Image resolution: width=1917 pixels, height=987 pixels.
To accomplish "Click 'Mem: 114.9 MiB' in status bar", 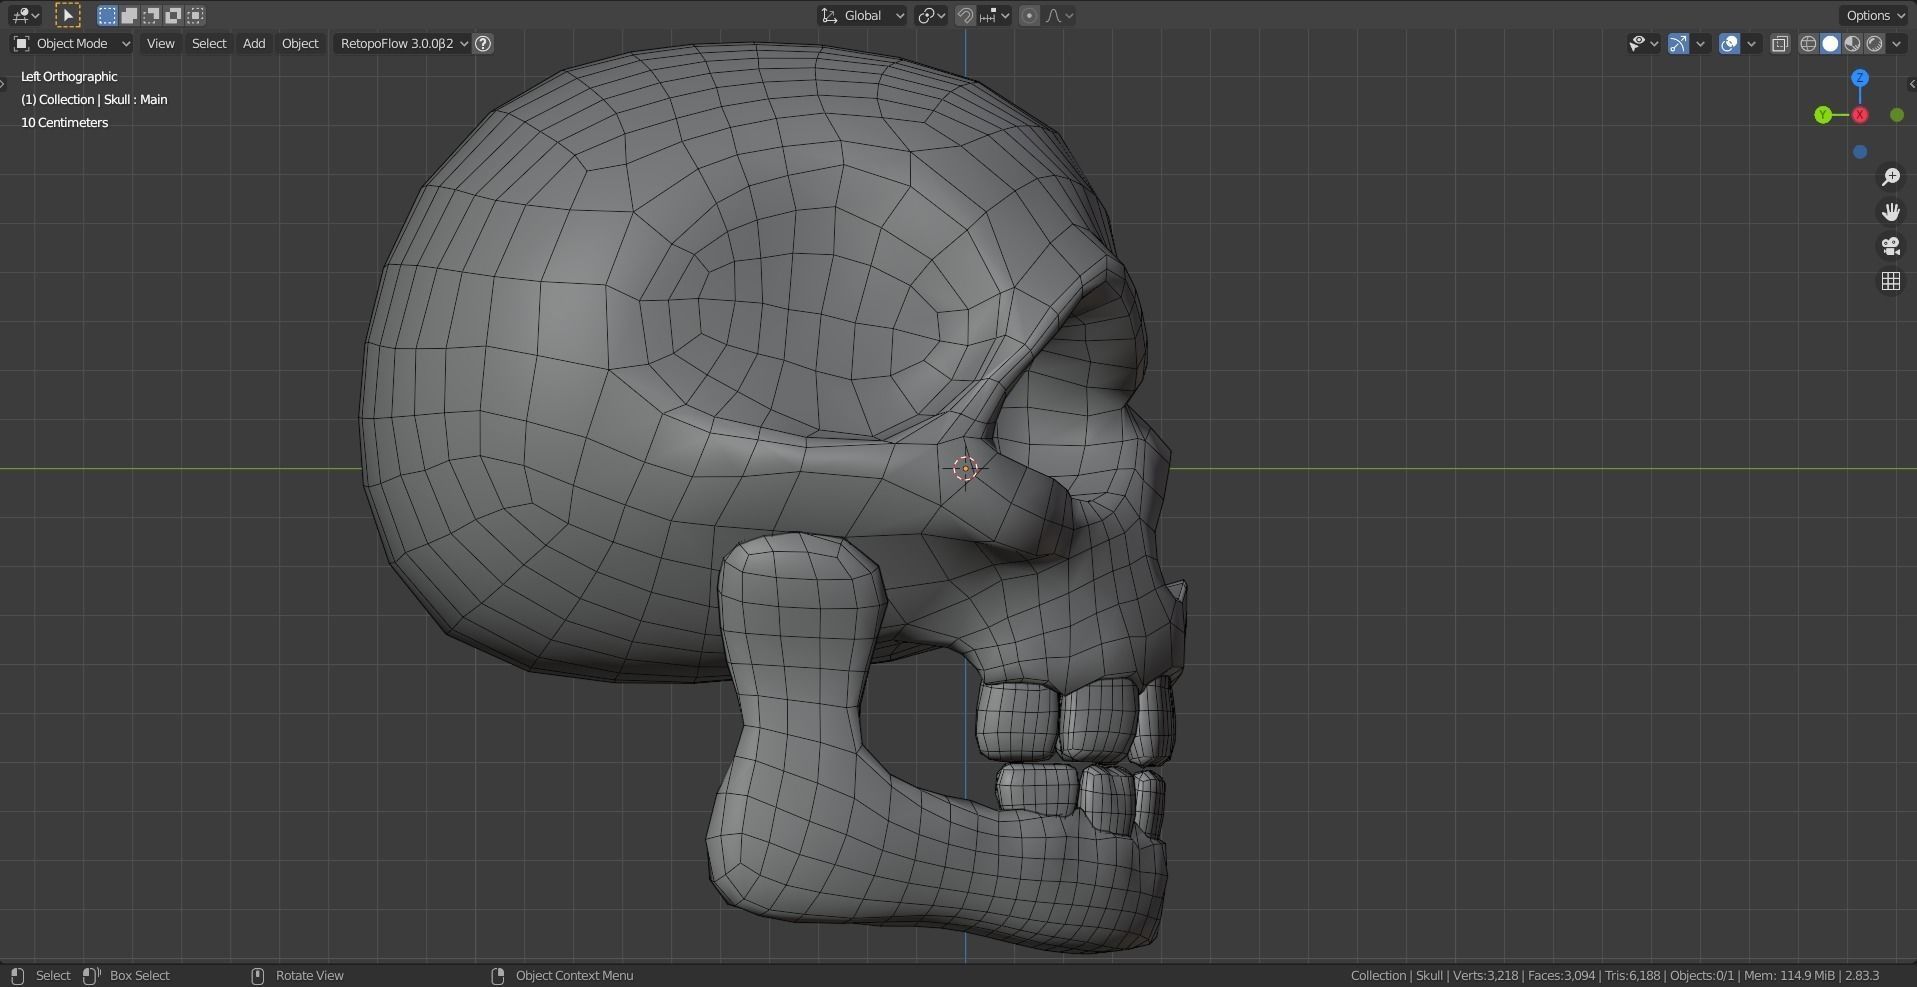I will coord(1789,975).
